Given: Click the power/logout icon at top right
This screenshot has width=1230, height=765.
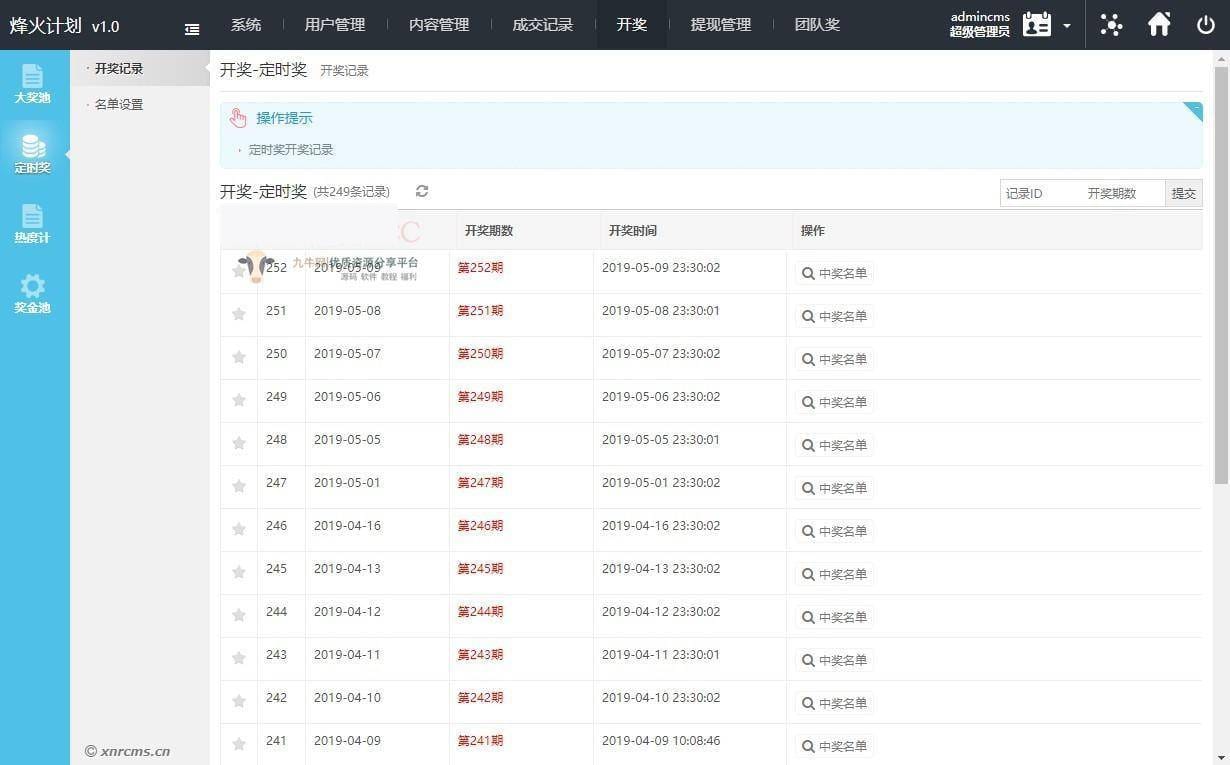Looking at the screenshot, I should (1206, 24).
